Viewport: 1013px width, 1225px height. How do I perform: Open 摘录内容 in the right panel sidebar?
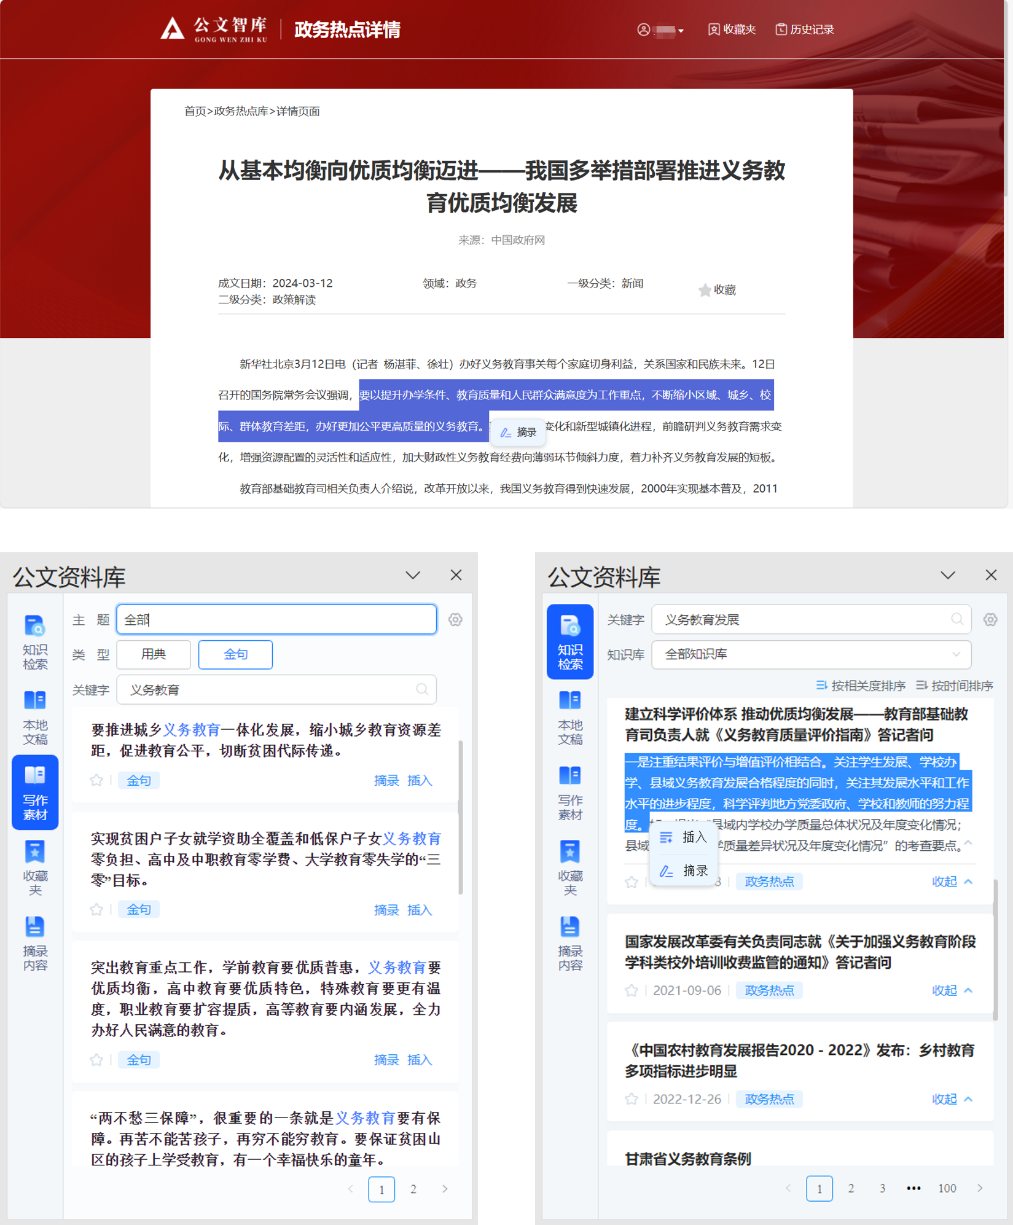point(570,943)
